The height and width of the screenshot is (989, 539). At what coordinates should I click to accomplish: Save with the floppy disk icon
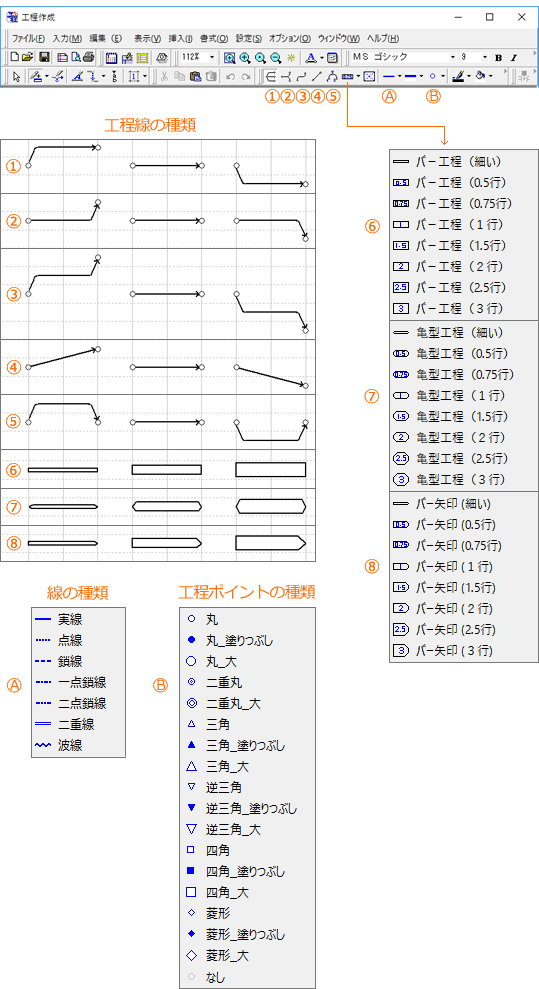click(x=44, y=57)
